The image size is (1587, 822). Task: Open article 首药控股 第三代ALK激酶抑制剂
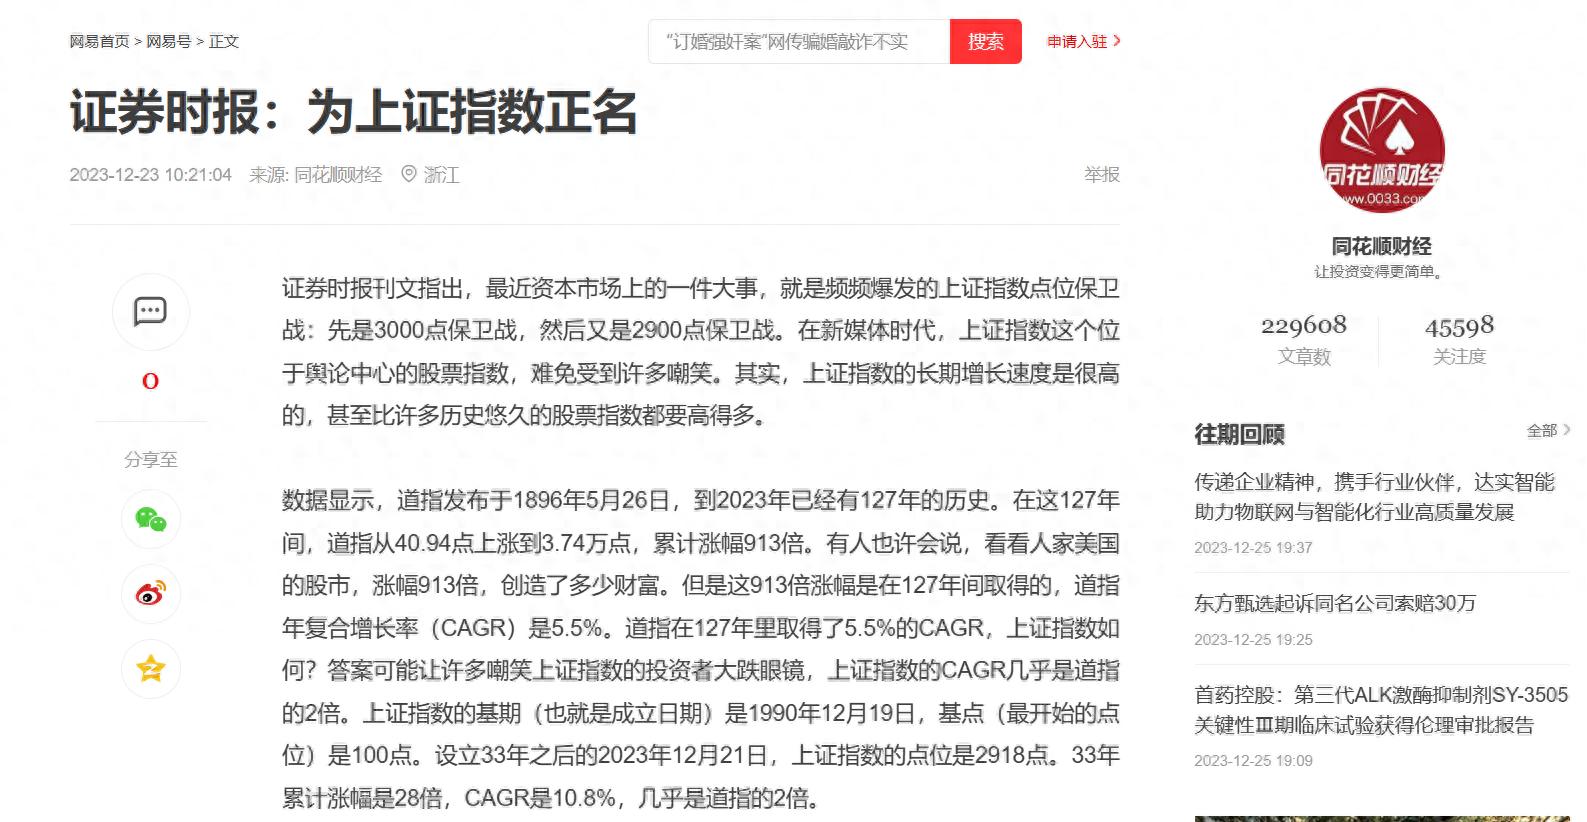coord(1381,709)
